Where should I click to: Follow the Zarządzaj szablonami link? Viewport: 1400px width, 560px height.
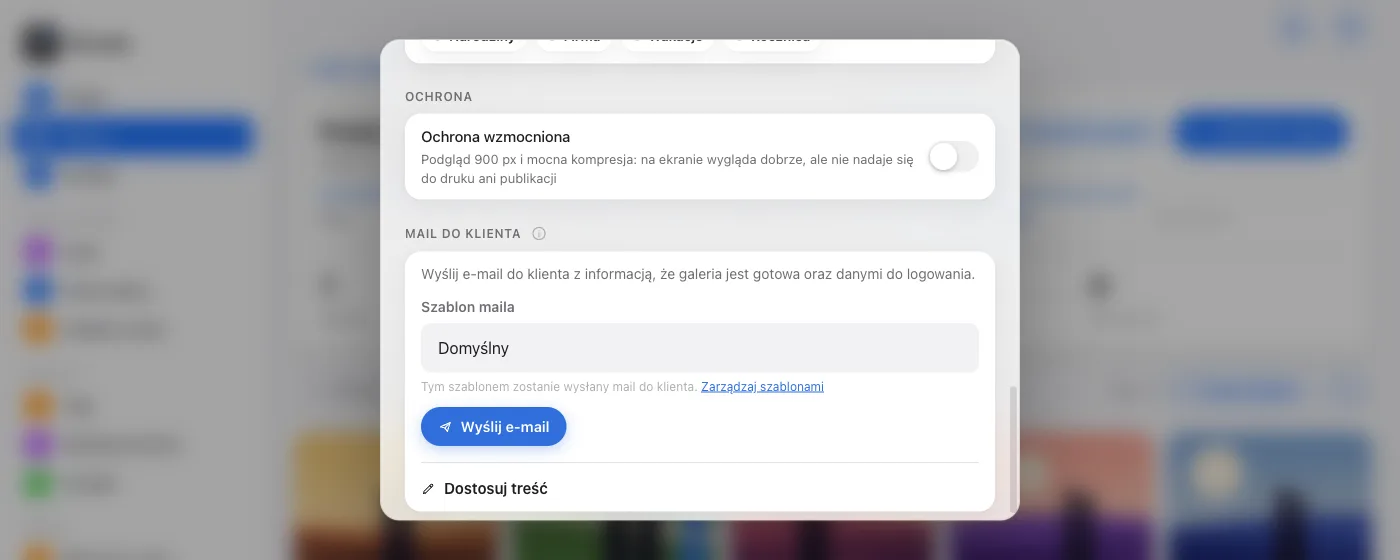pos(762,387)
